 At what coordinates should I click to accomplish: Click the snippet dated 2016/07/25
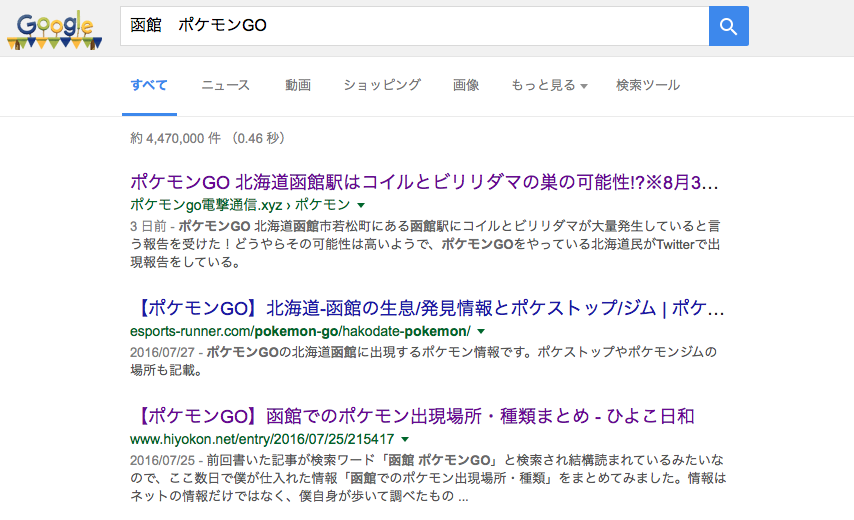[428, 478]
